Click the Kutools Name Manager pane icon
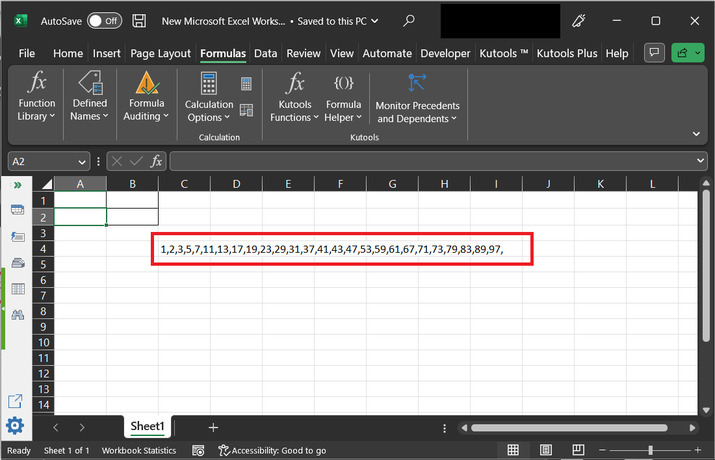 pyautogui.click(x=17, y=263)
